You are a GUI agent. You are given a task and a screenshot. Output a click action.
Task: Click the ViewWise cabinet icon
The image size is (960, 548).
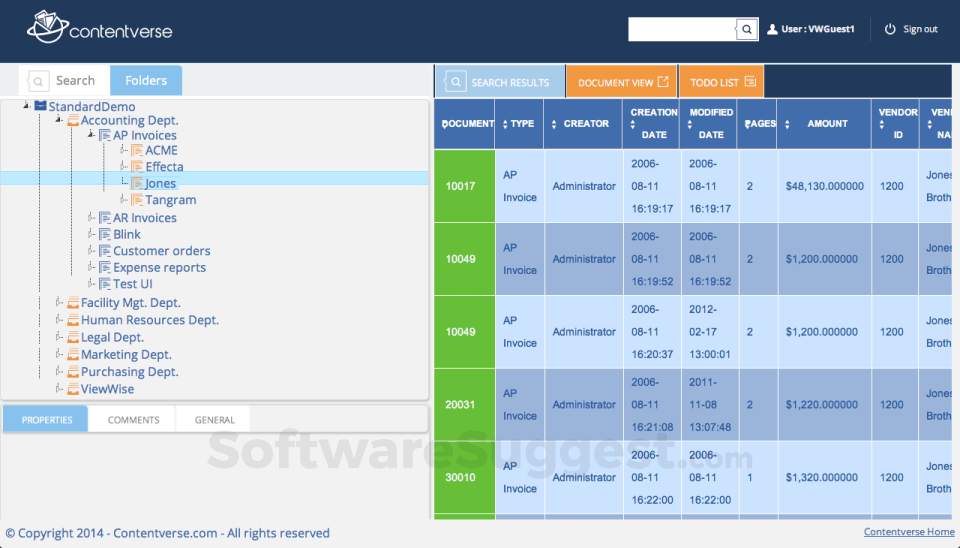pyautogui.click(x=73, y=389)
